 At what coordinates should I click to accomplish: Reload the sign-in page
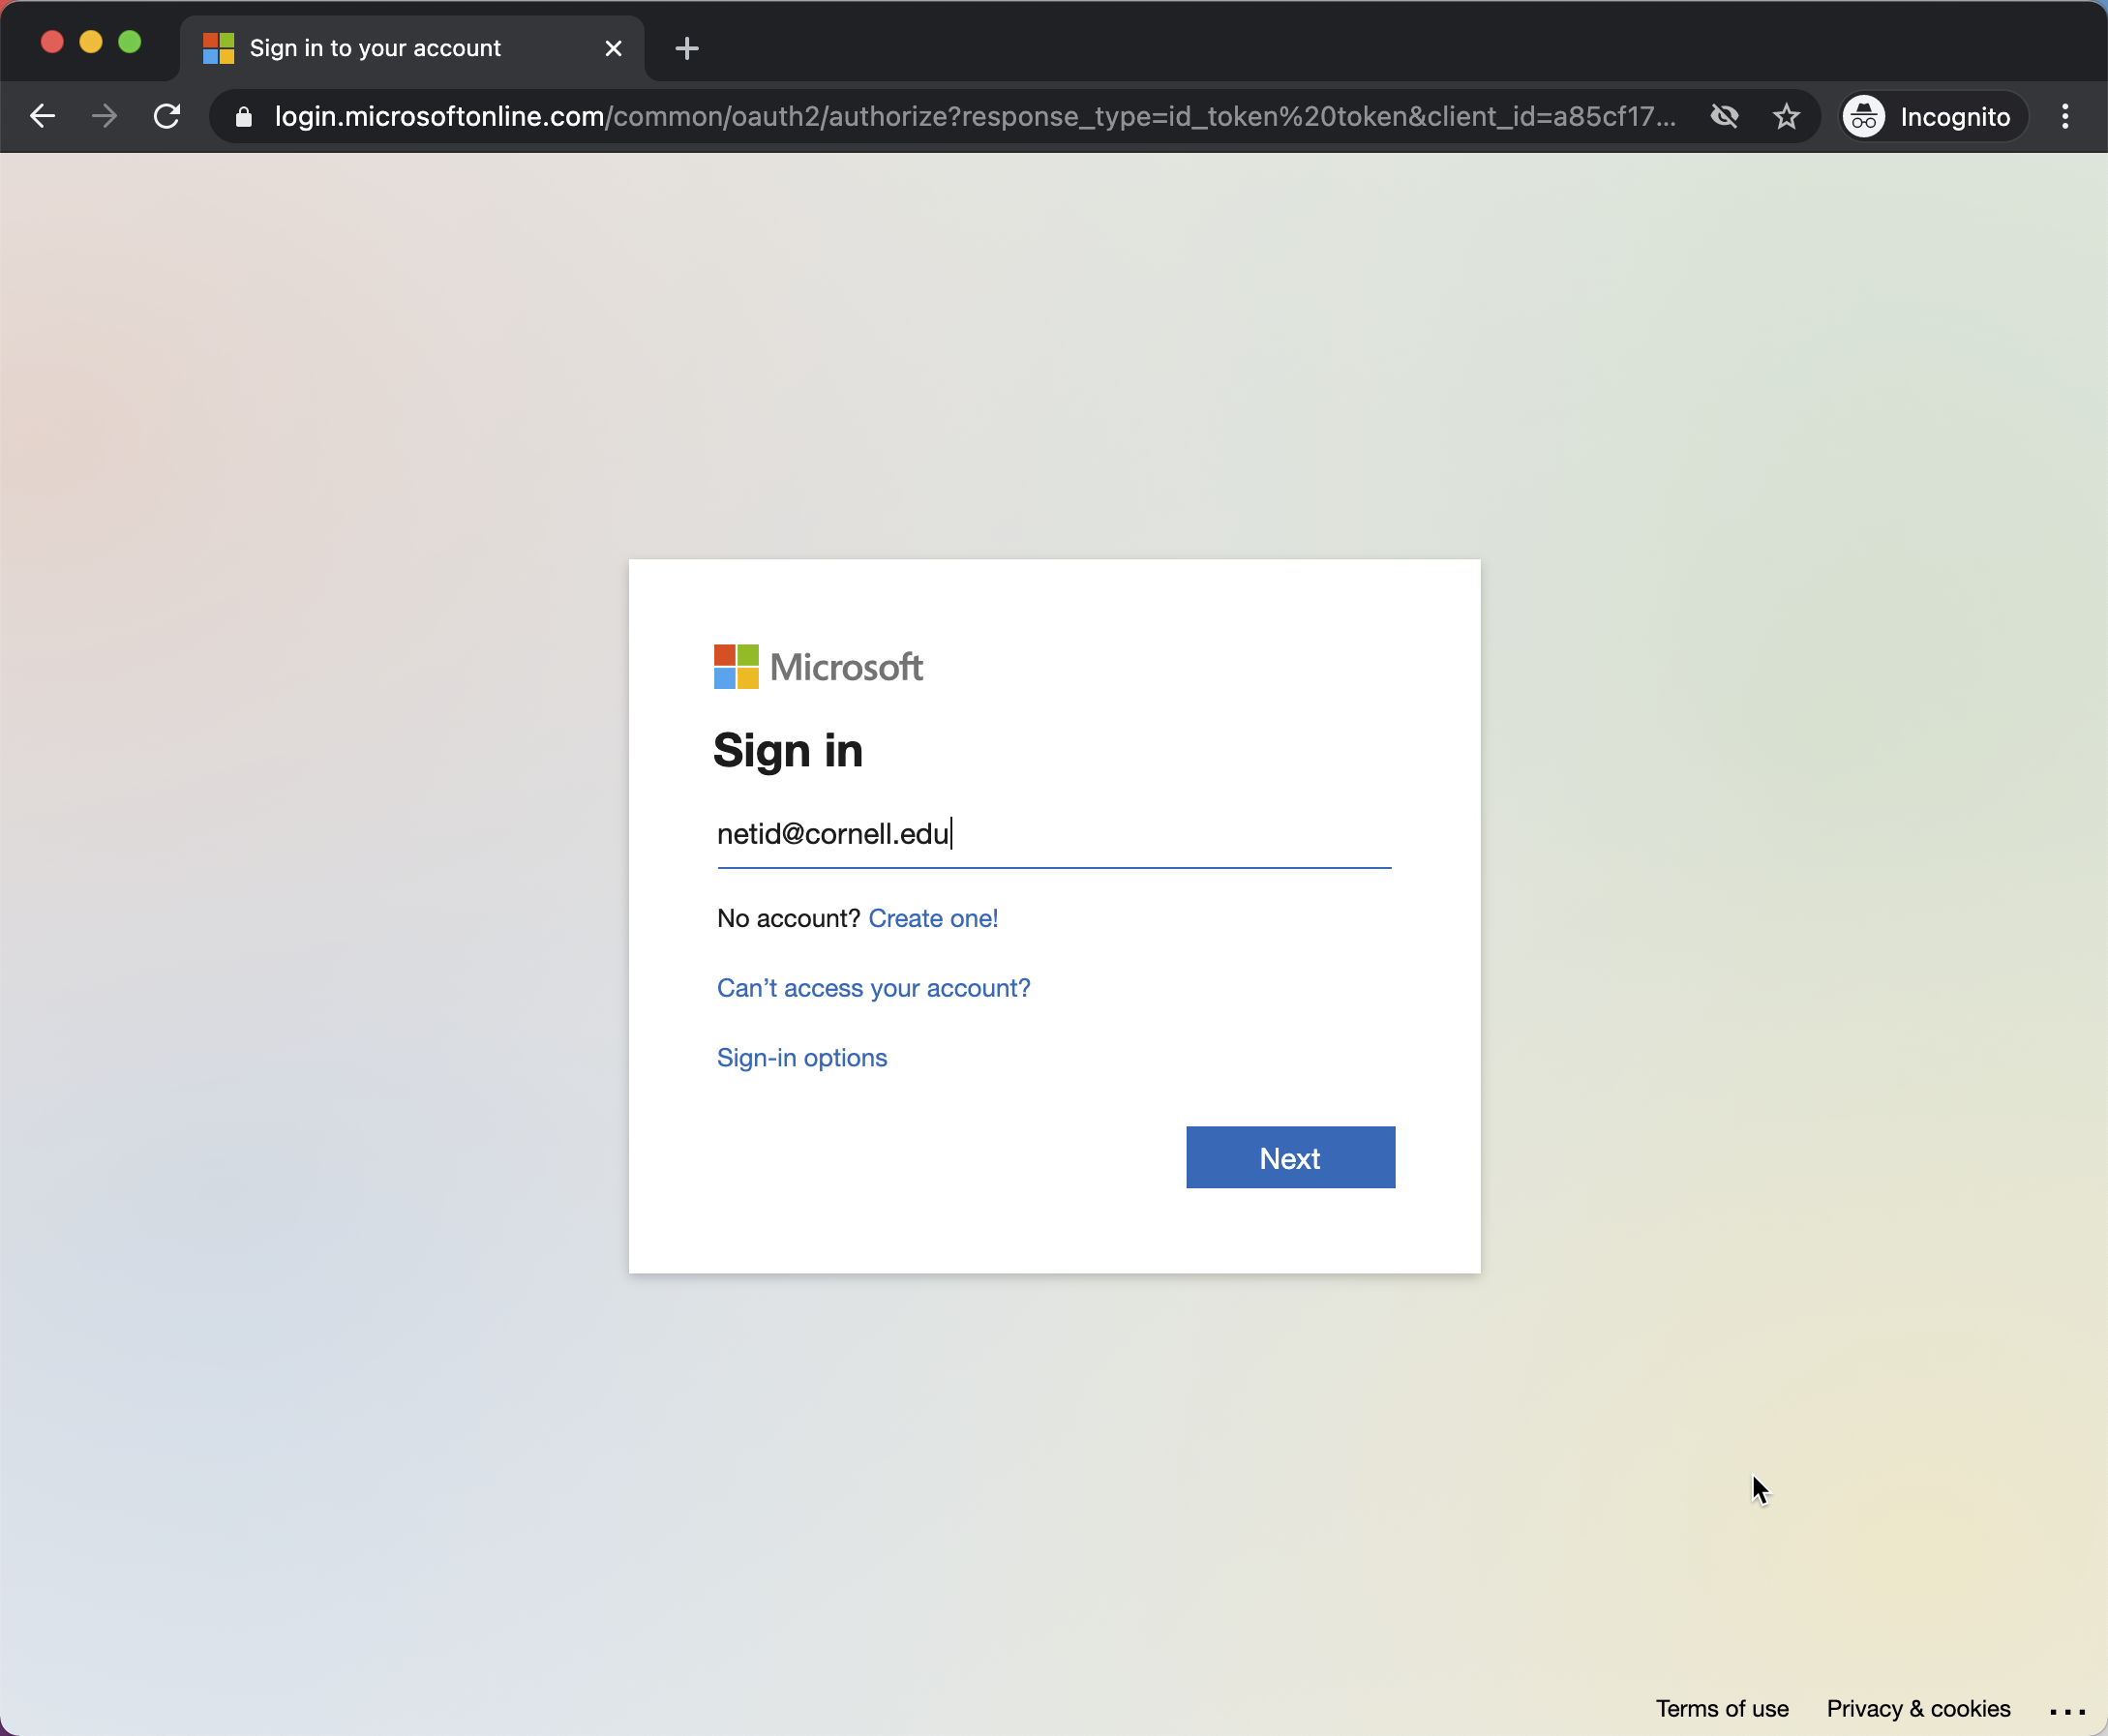[x=167, y=117]
